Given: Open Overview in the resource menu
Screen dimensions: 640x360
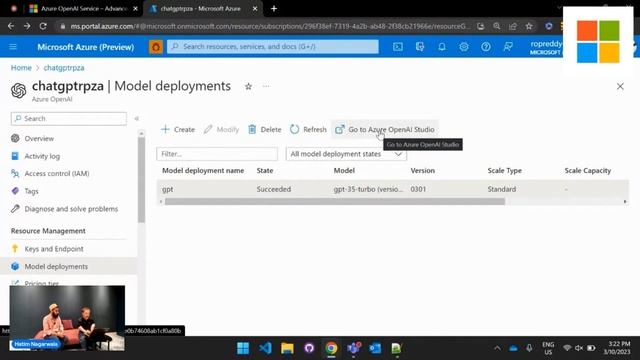Looking at the screenshot, I should pyautogui.click(x=39, y=138).
